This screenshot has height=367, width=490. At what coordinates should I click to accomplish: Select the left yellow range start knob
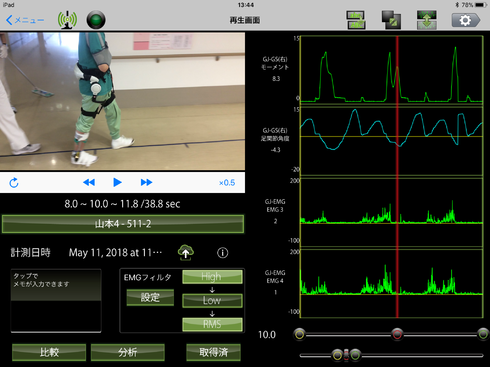(300, 334)
